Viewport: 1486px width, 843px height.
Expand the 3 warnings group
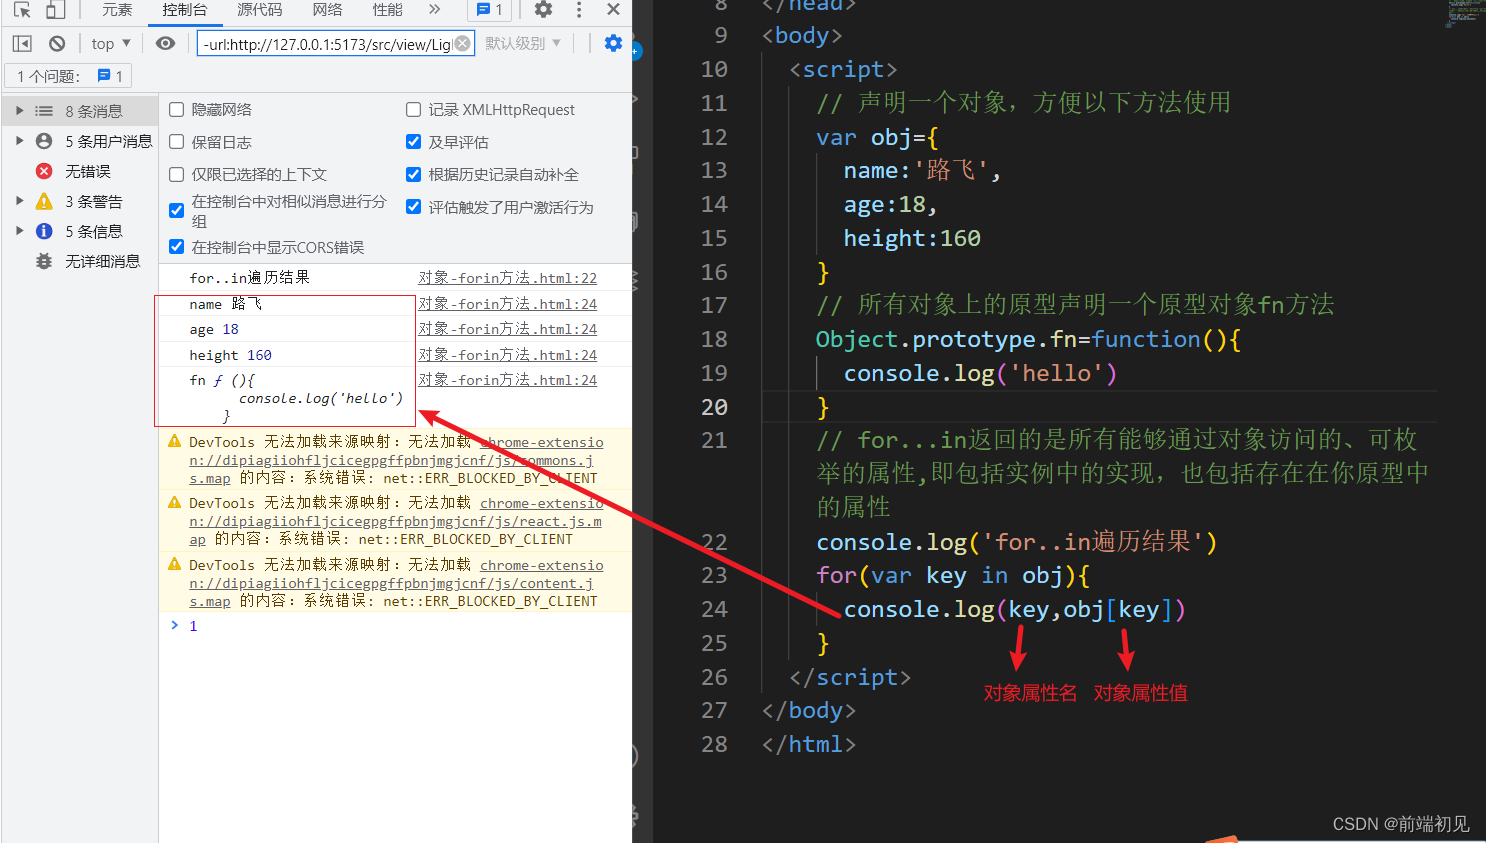[19, 201]
